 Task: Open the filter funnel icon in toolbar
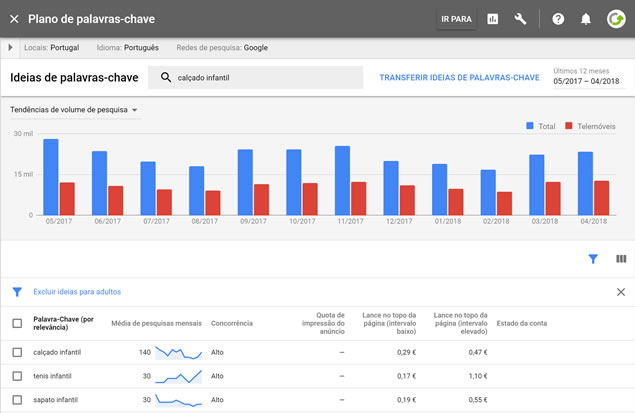click(593, 259)
